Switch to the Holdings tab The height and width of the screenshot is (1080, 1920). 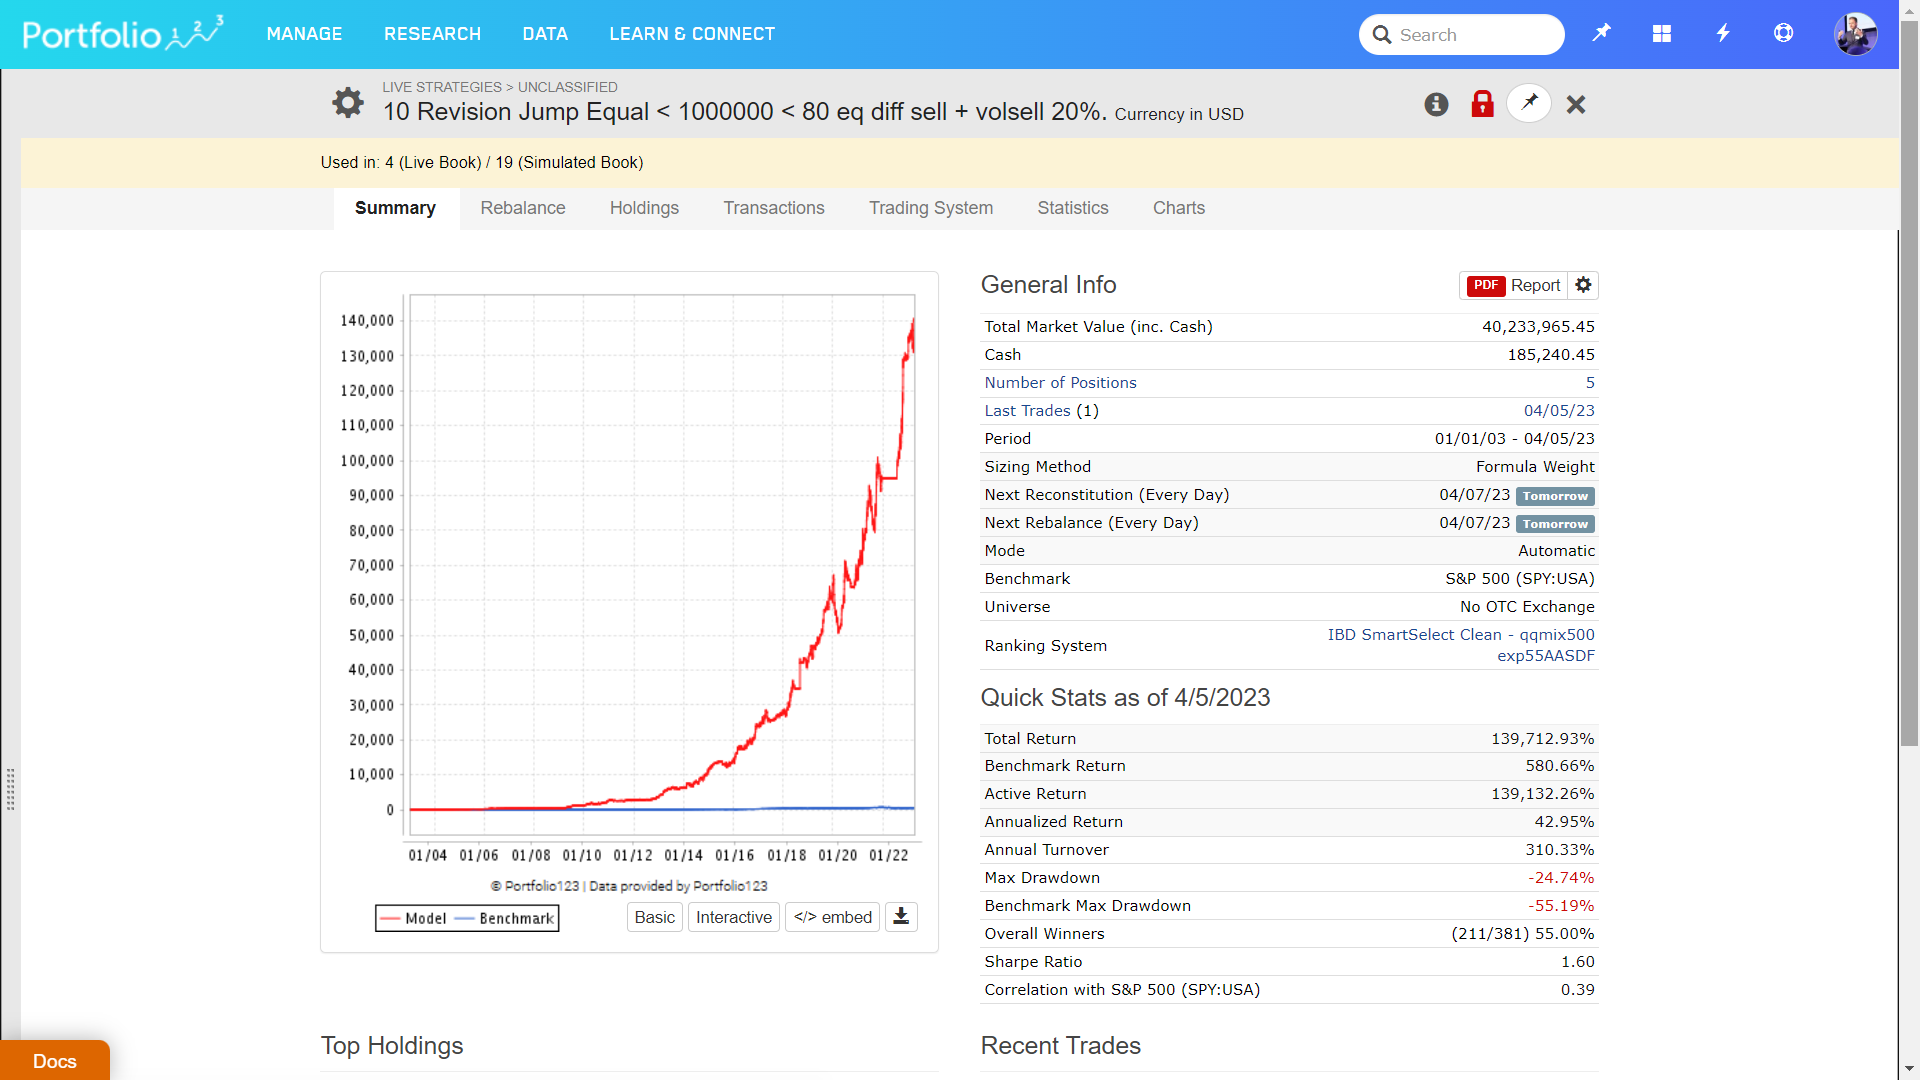coord(644,208)
